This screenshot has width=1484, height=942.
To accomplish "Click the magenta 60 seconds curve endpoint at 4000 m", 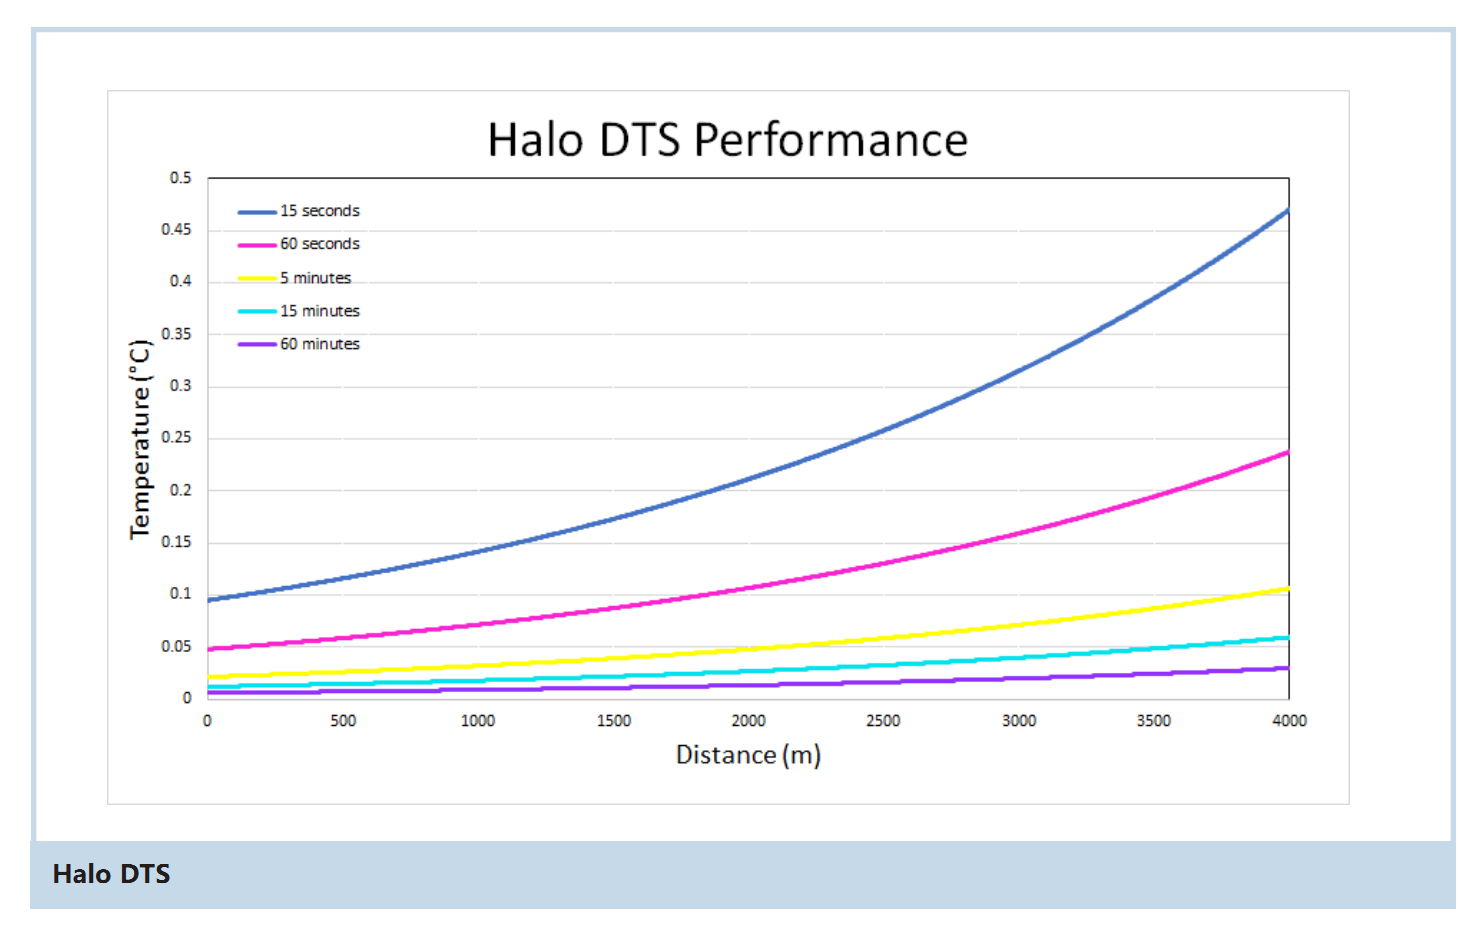I will click(1287, 453).
